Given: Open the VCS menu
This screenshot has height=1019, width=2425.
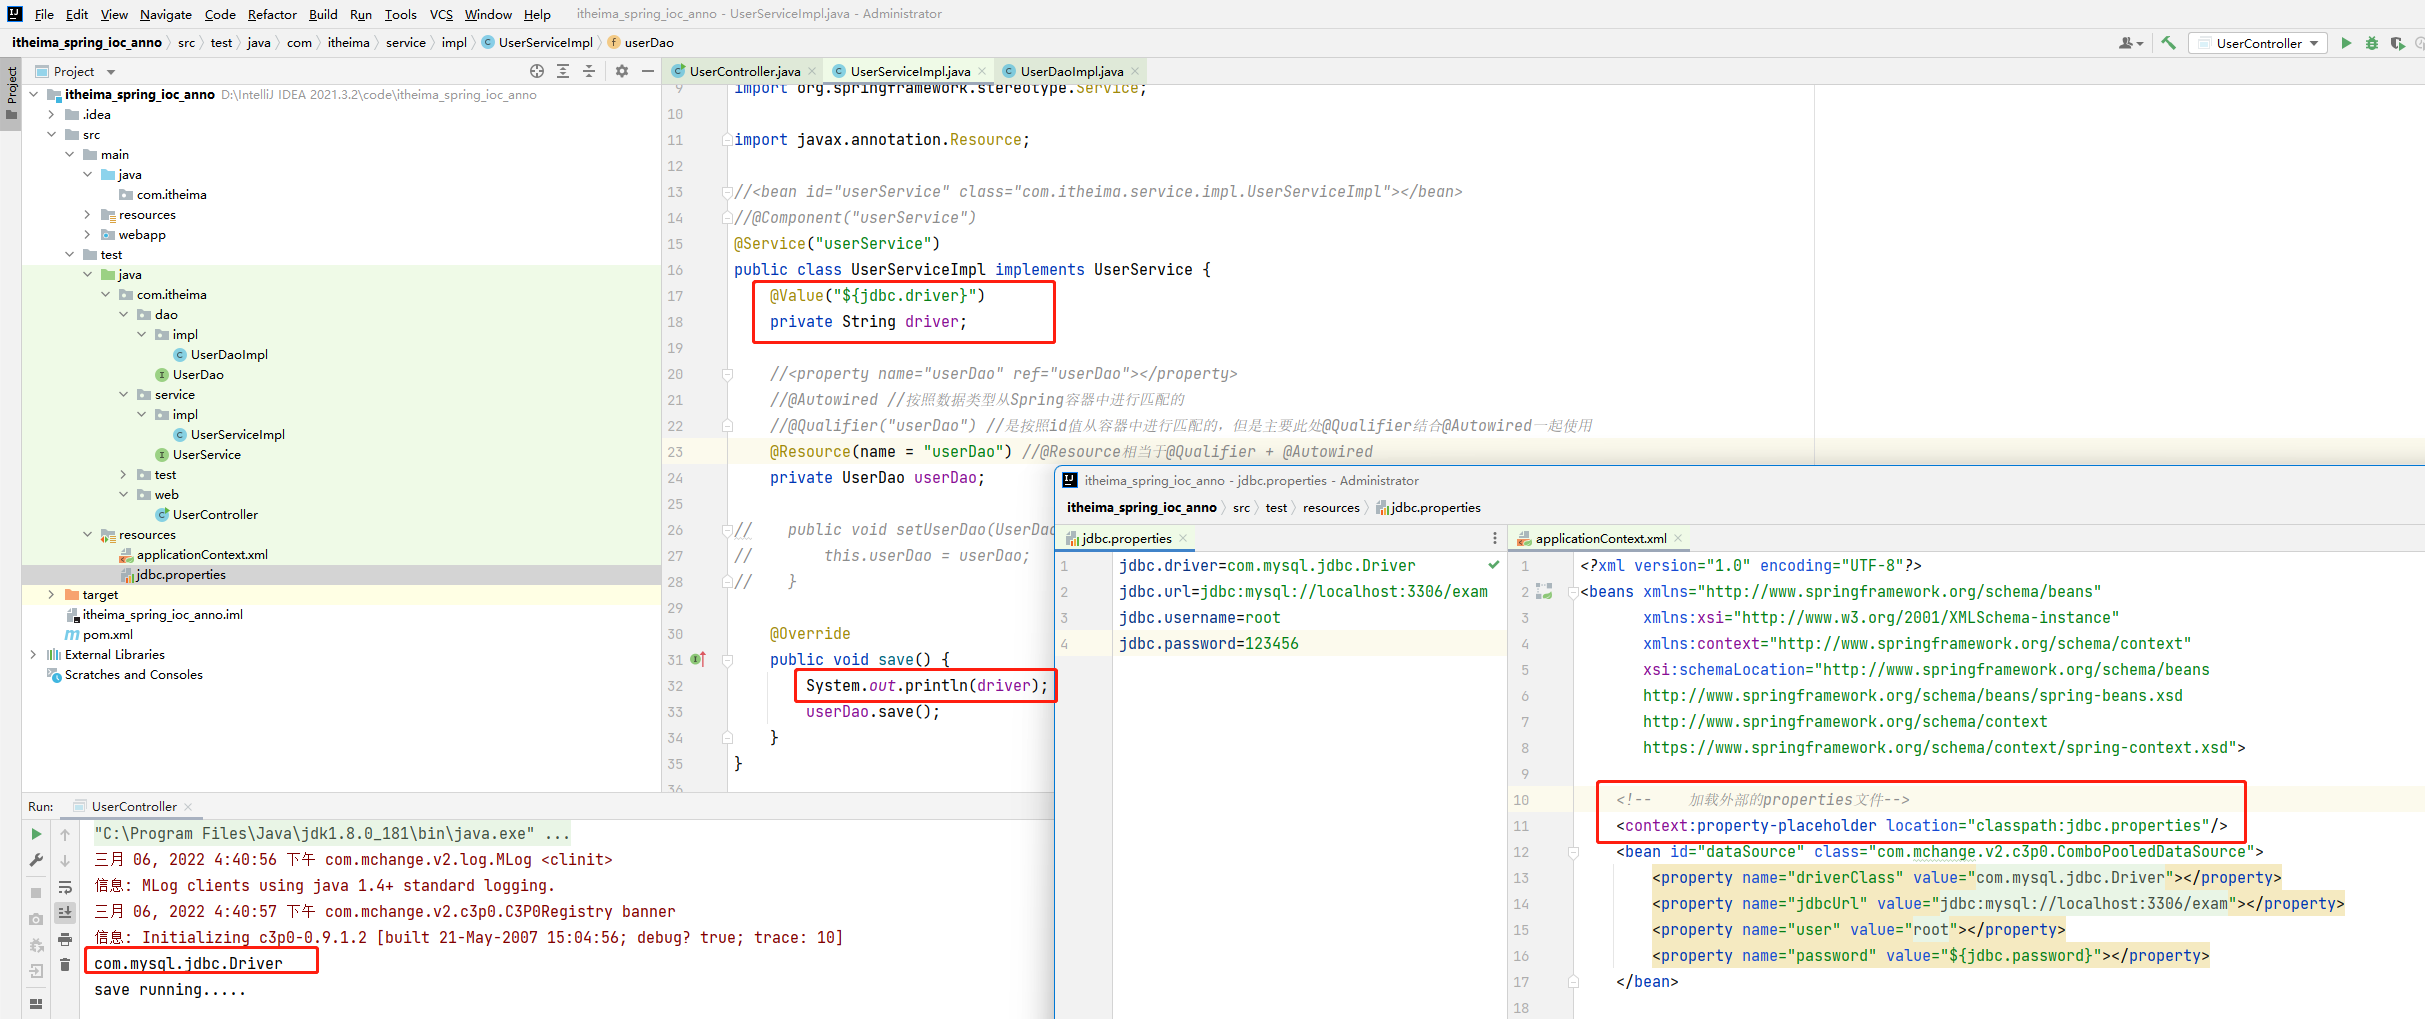Looking at the screenshot, I should click(441, 14).
